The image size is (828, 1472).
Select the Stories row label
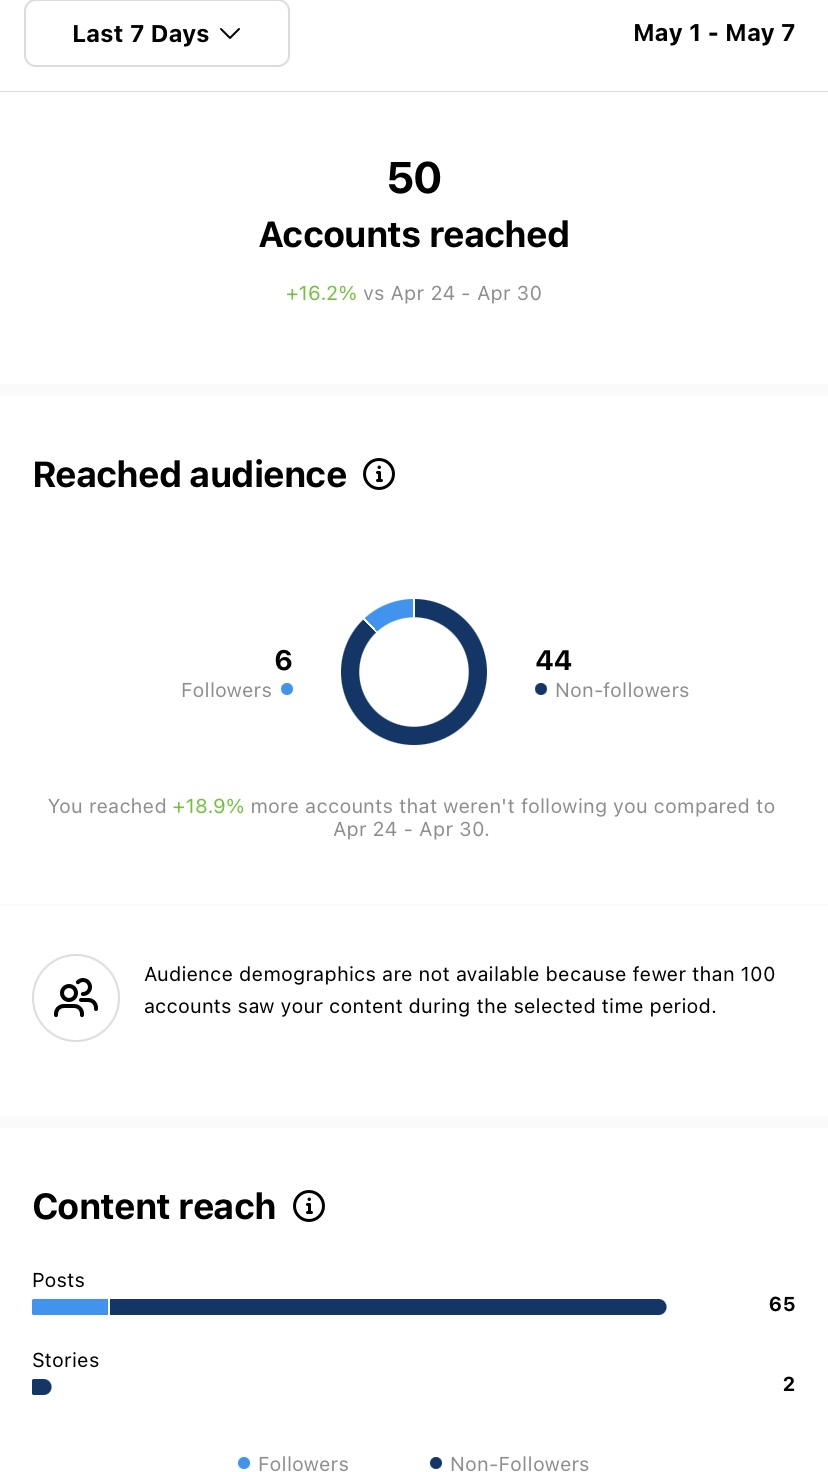tap(66, 1360)
